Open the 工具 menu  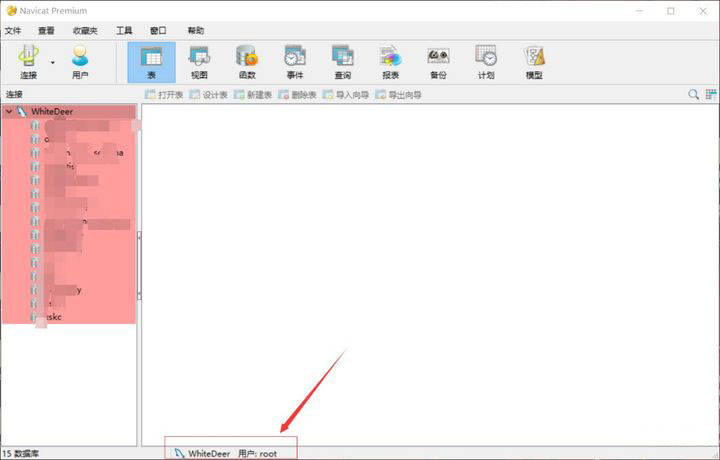pos(124,31)
